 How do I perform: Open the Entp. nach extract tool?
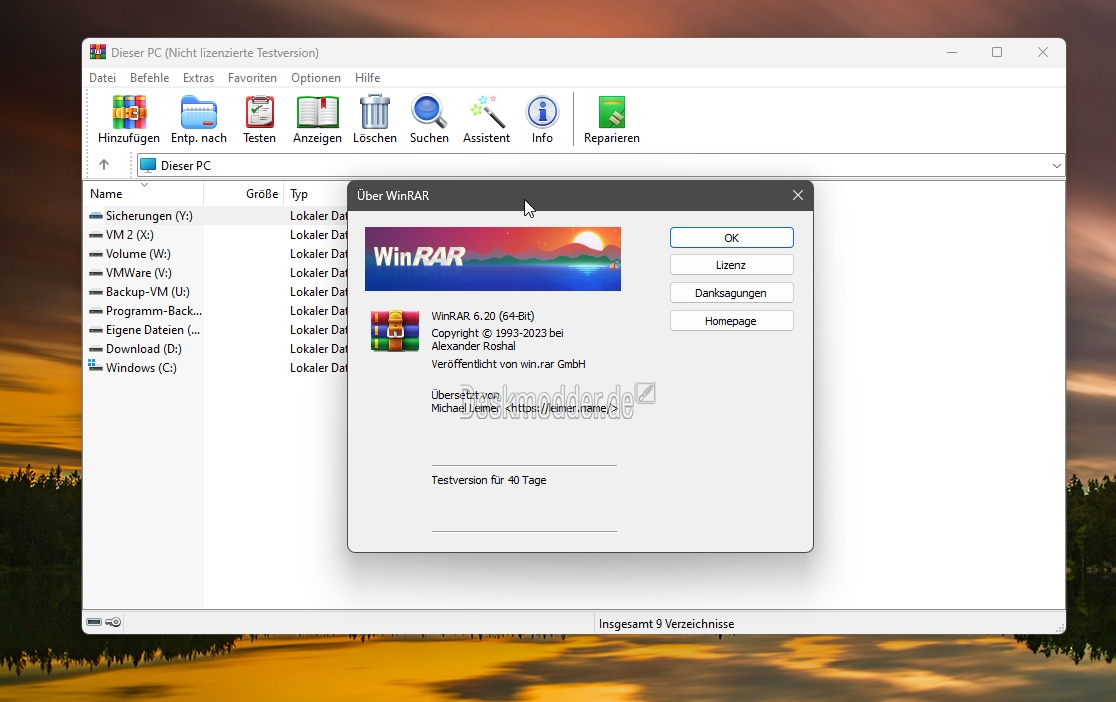(x=199, y=120)
